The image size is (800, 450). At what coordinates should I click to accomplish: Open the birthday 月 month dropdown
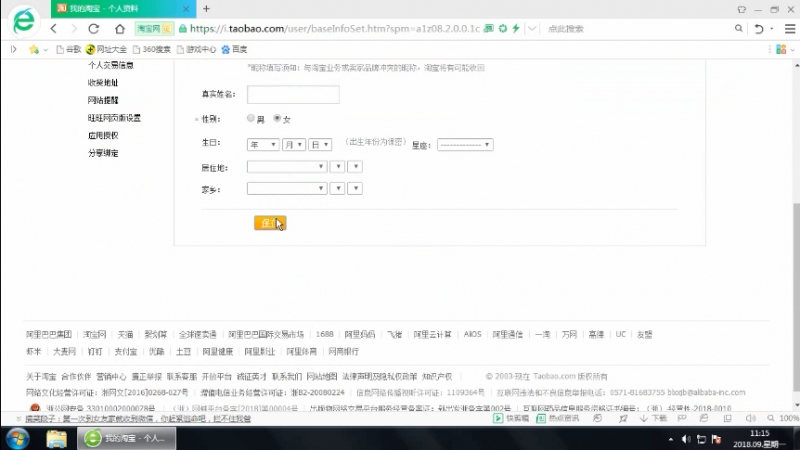coord(293,145)
